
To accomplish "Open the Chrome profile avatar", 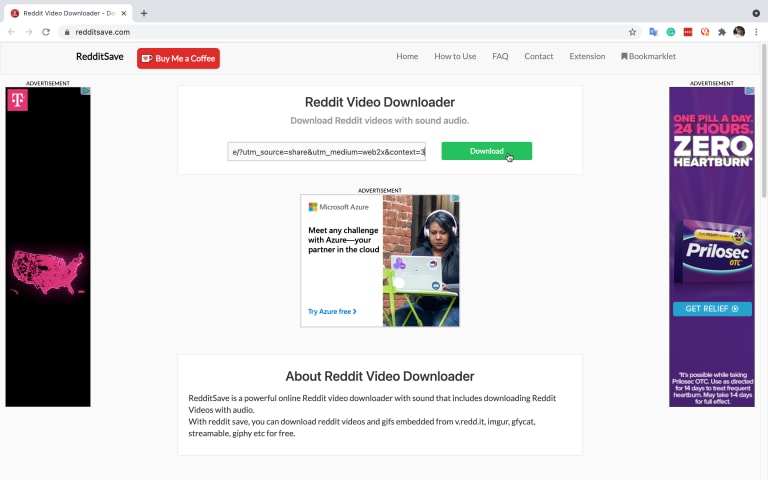I will (739, 32).
